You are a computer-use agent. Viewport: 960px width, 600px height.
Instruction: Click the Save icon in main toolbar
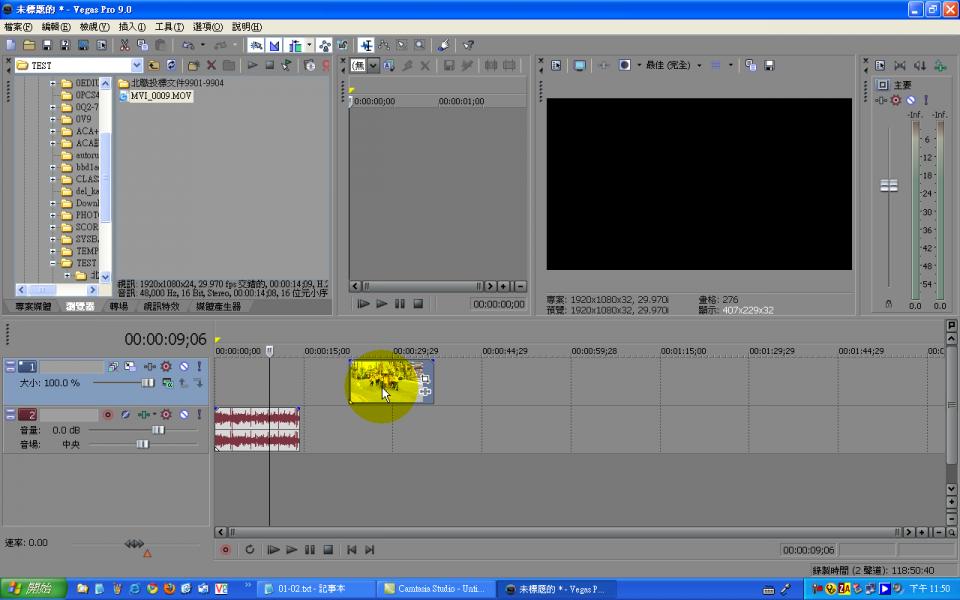coord(47,45)
